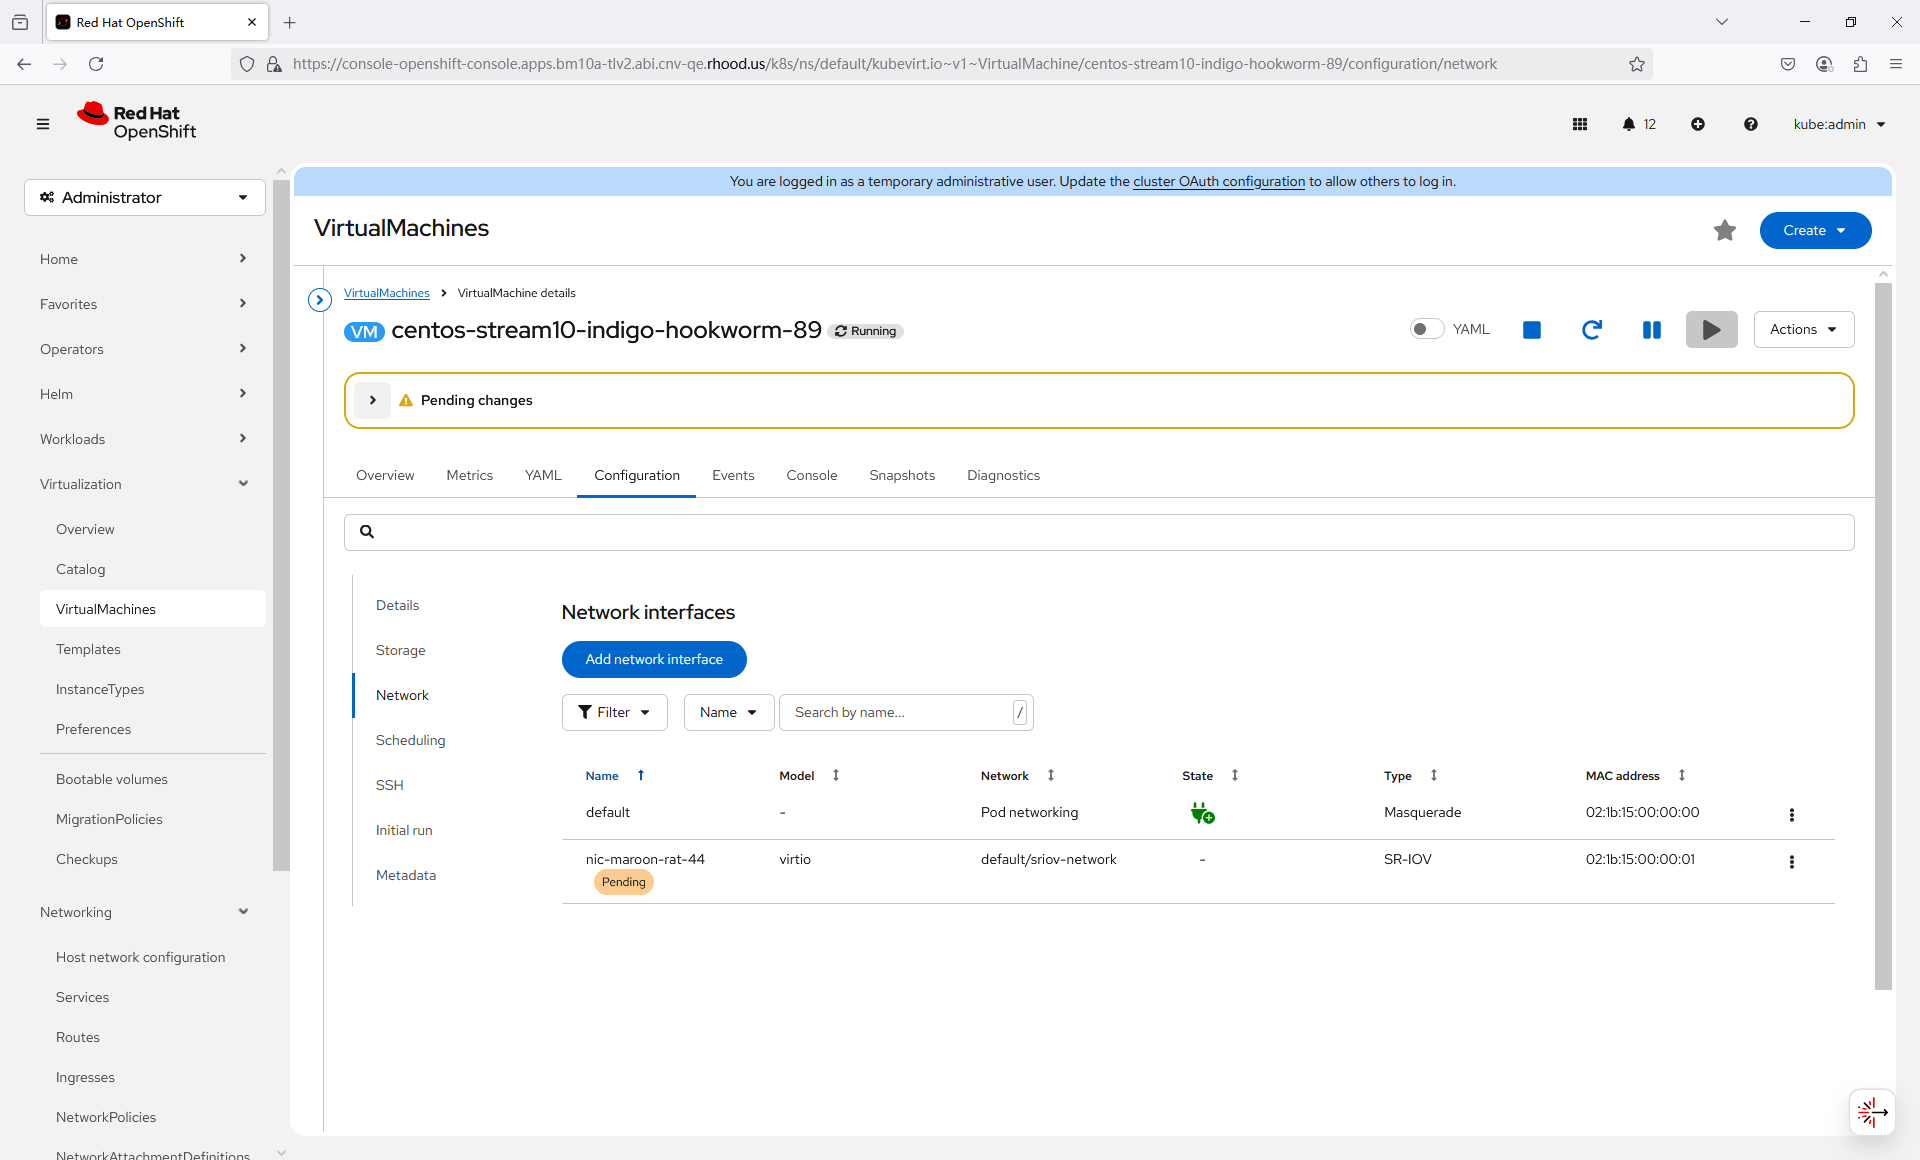Open kebab menu for nic-maroon-rat-44 row
Viewport: 1920px width, 1160px height.
(x=1791, y=862)
